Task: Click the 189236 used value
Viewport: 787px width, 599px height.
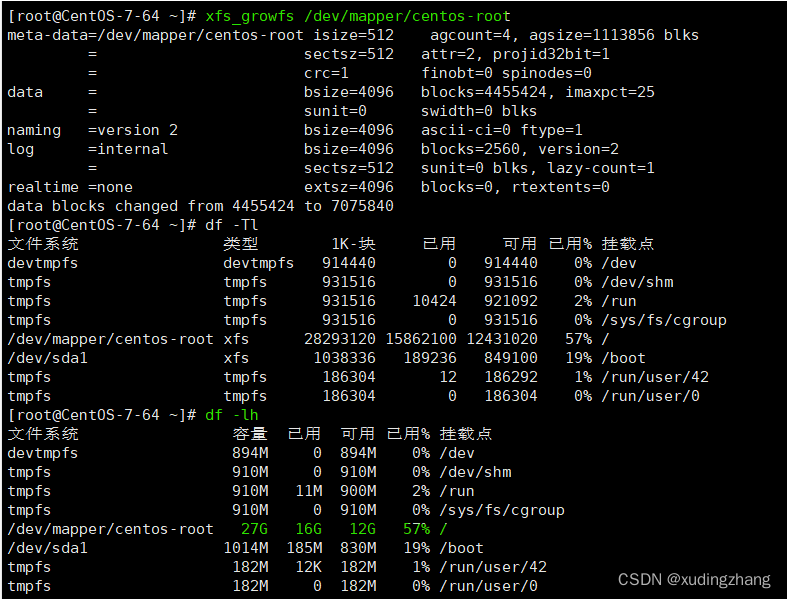Action: (x=430, y=358)
